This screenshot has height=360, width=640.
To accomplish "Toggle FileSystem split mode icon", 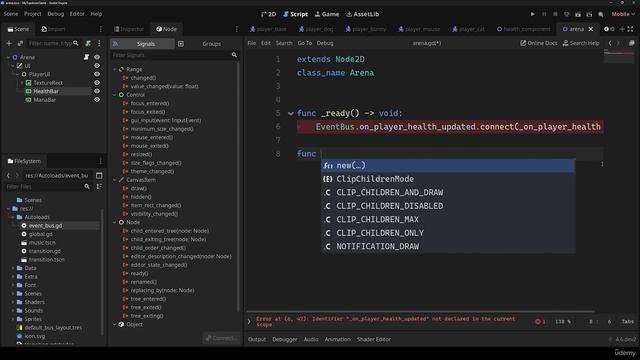I will click(99, 176).
